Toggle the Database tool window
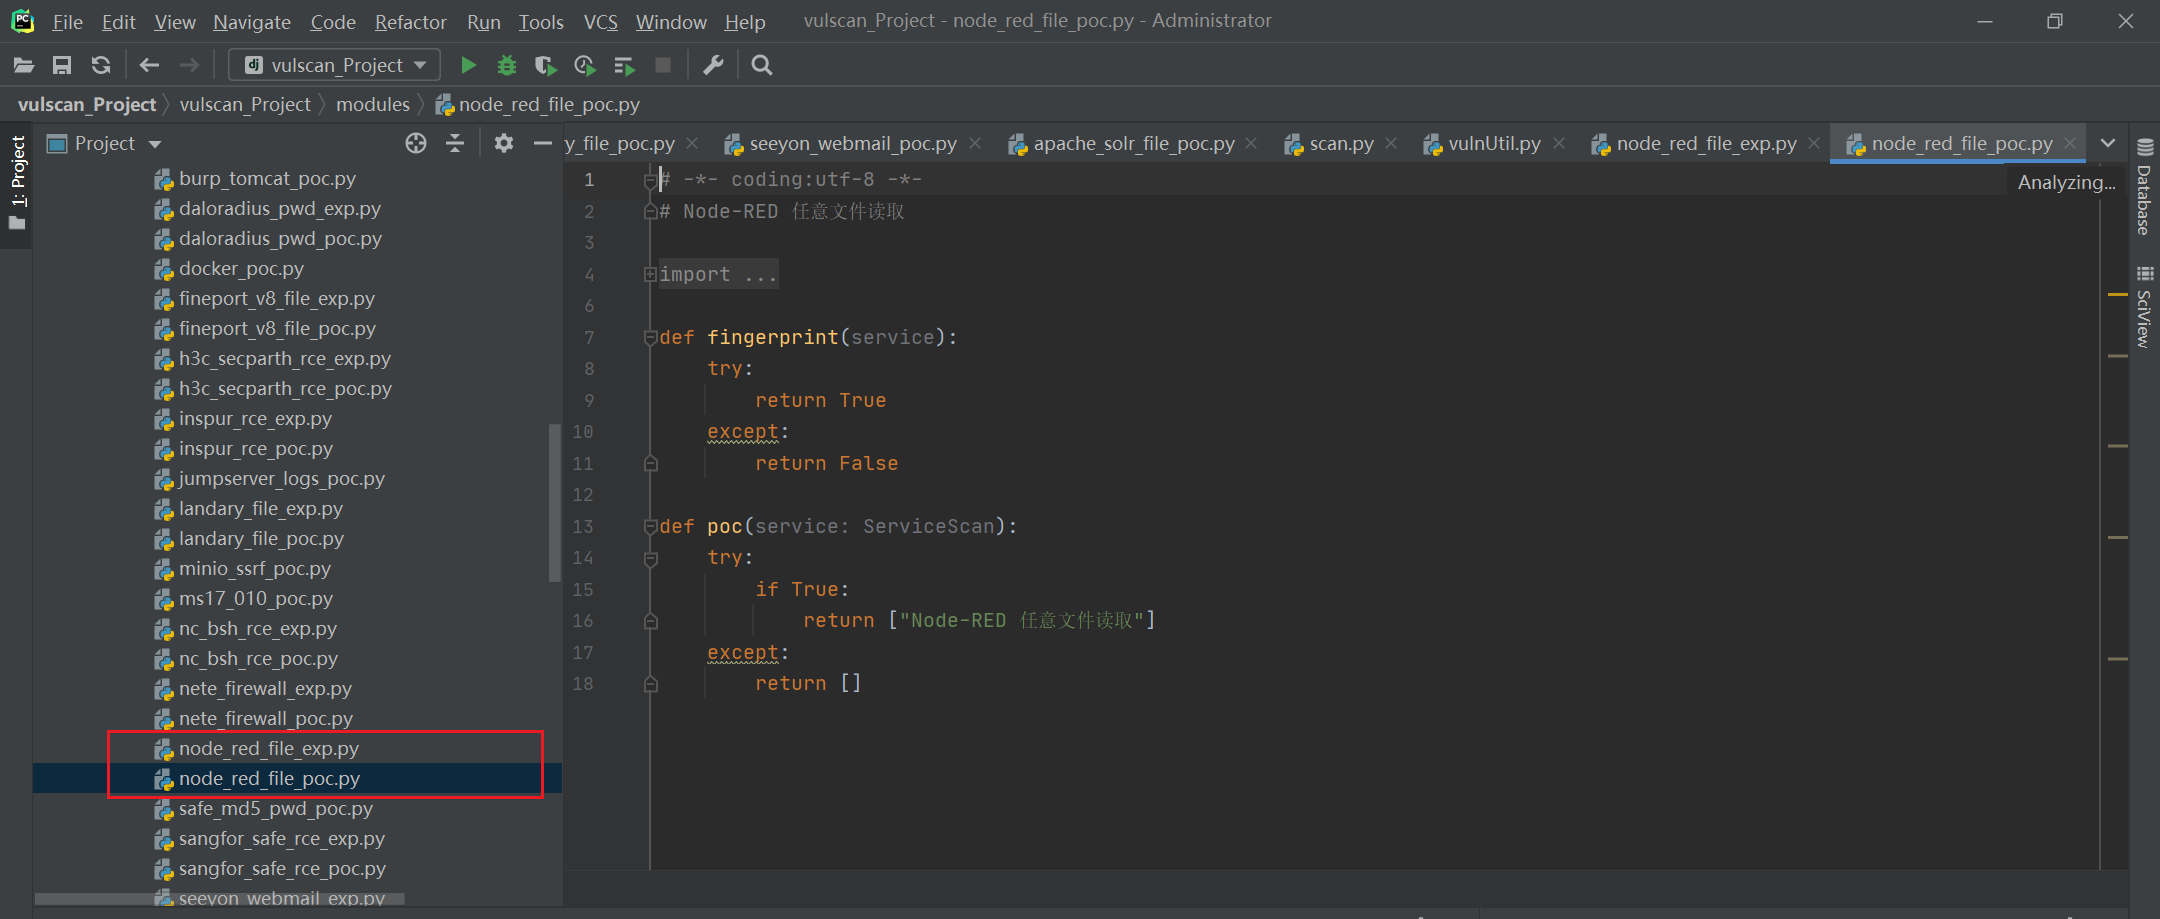Viewport: 2160px width, 919px height. (2144, 188)
